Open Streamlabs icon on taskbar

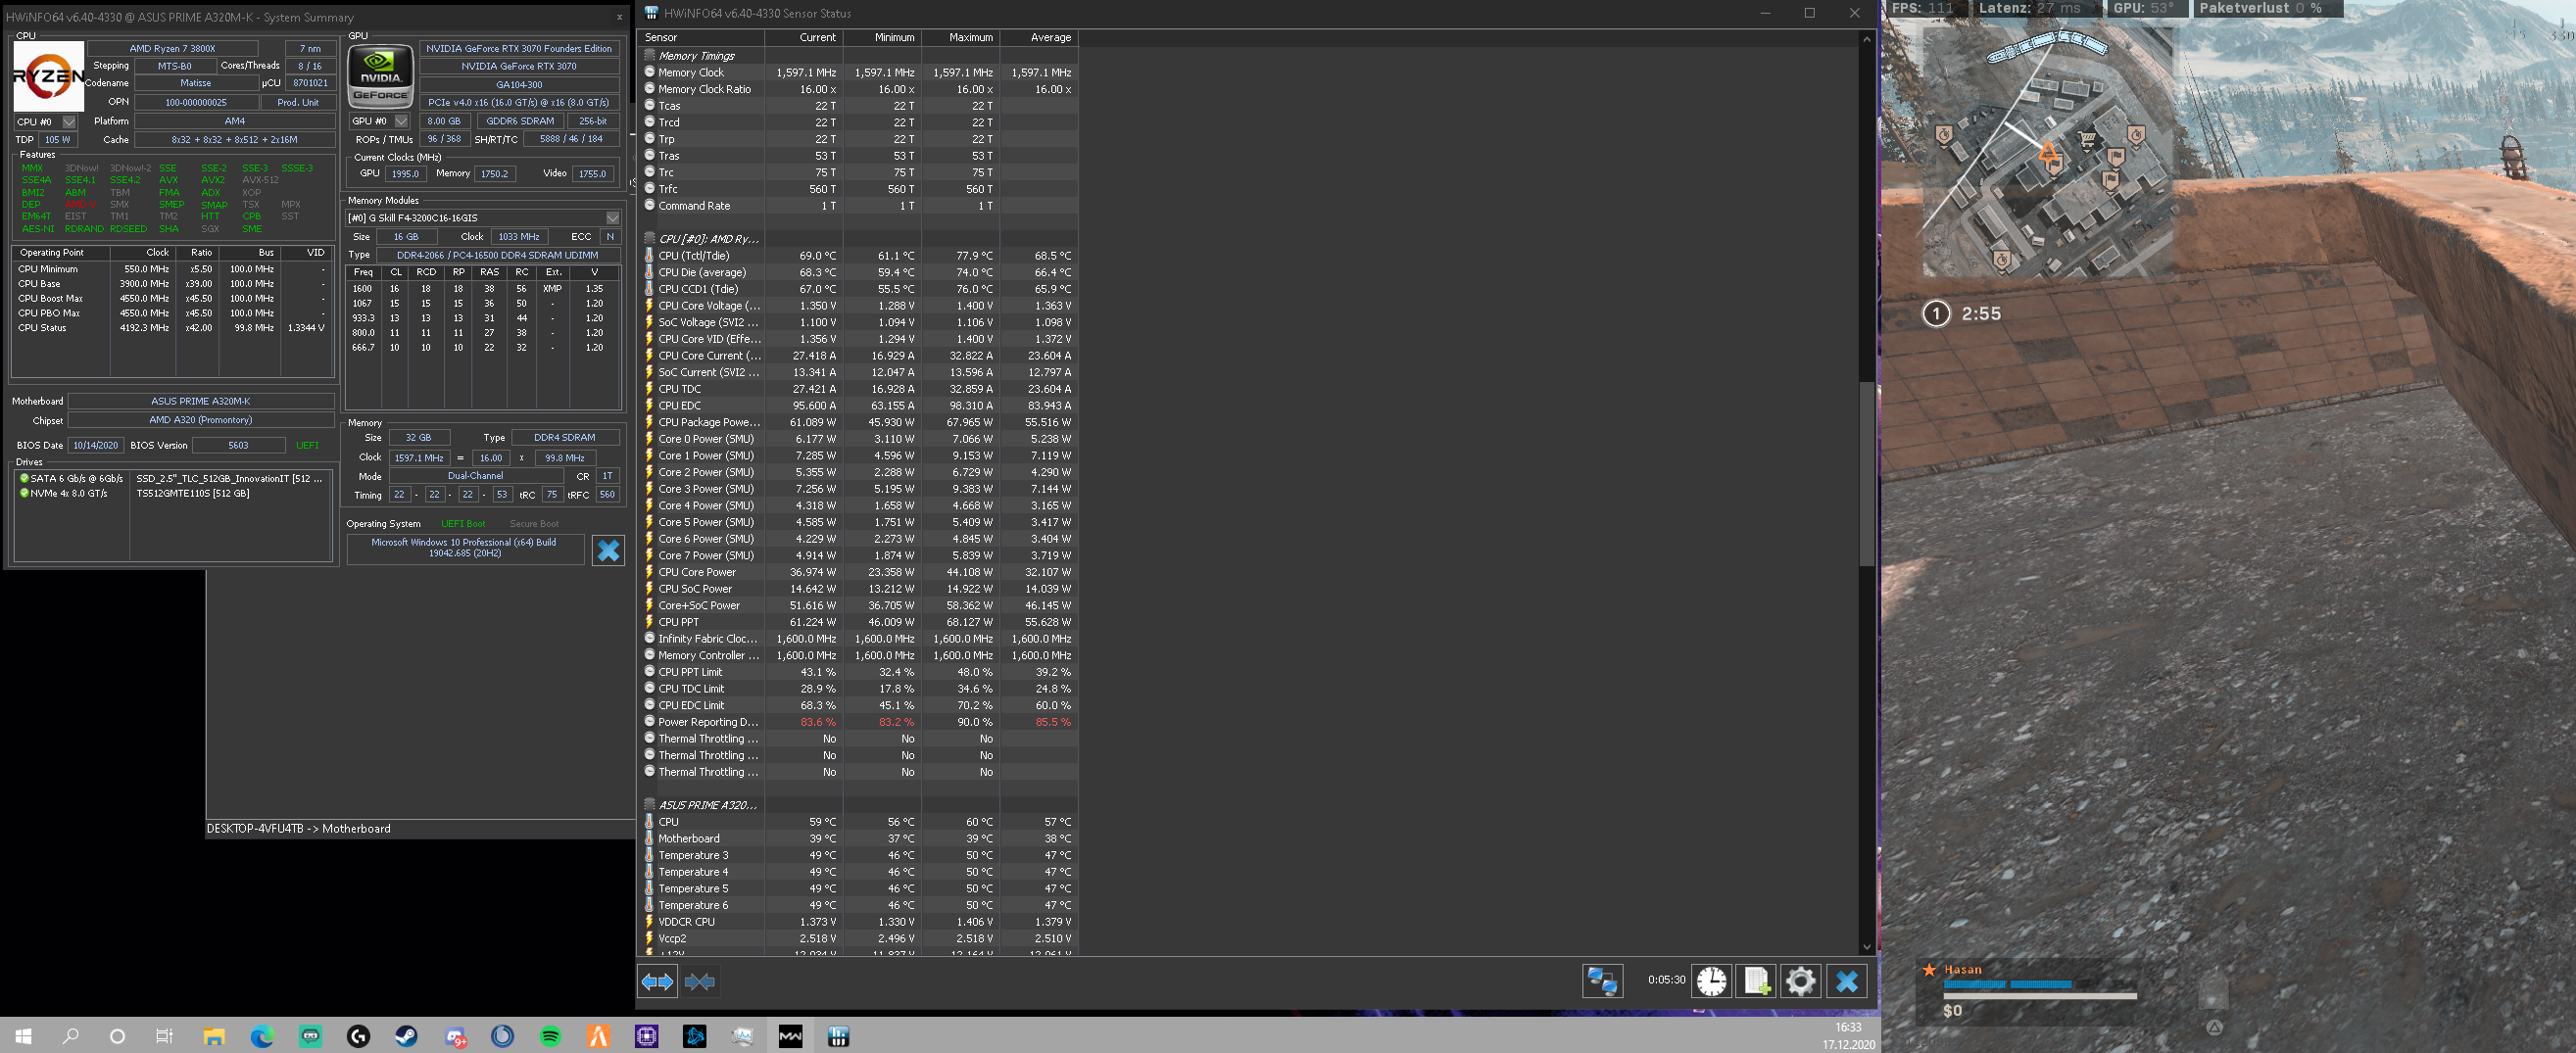(310, 1036)
